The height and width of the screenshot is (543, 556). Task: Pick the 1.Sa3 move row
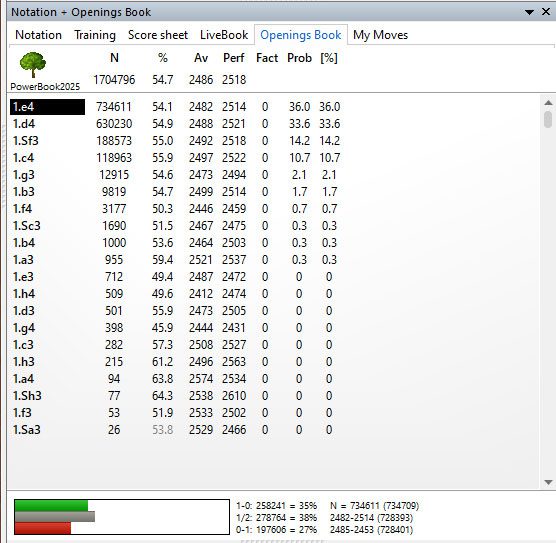point(177,430)
